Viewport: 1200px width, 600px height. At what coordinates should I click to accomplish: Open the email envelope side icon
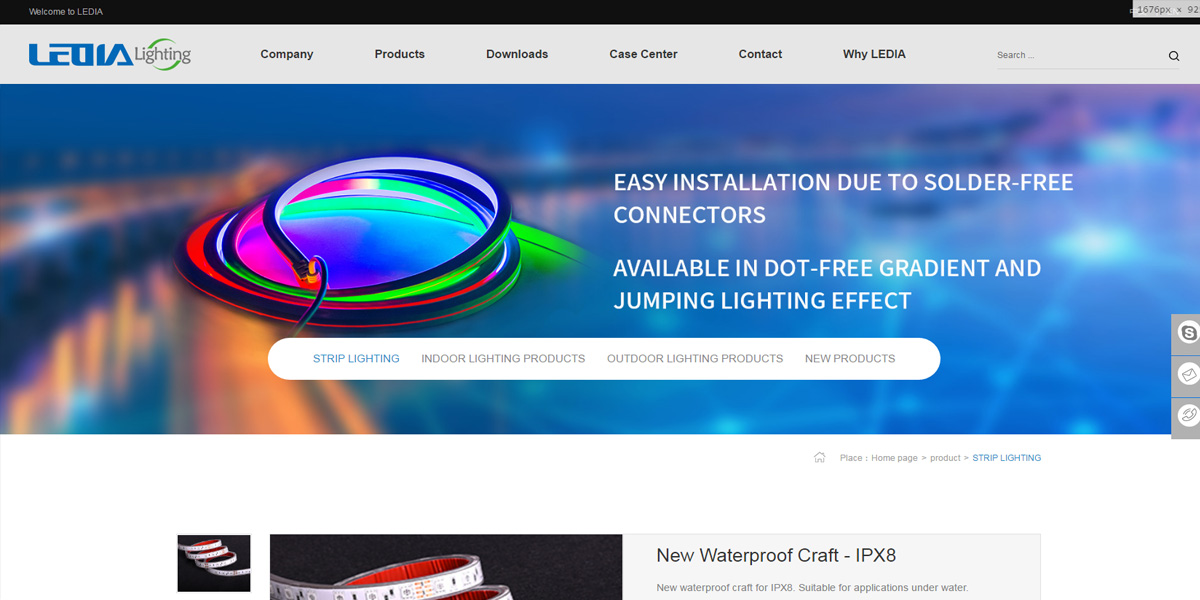point(1187,375)
